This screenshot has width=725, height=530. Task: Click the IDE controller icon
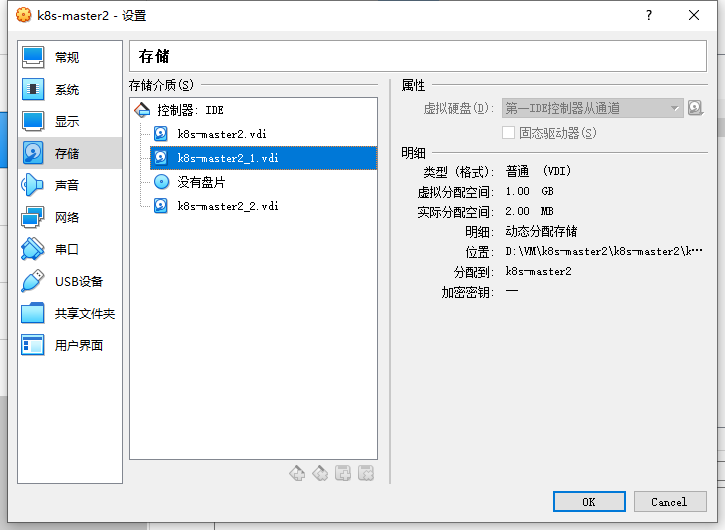(x=142, y=110)
